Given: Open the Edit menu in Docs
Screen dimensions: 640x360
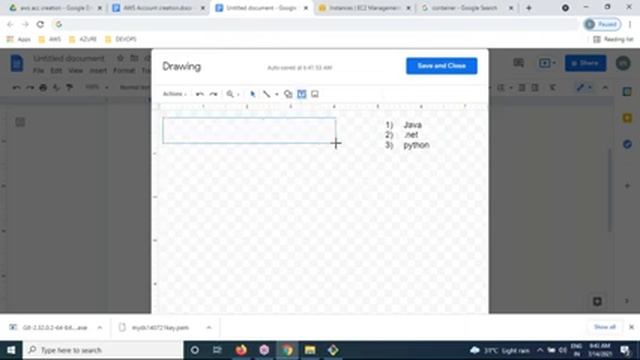Looking at the screenshot, I should (x=56, y=71).
